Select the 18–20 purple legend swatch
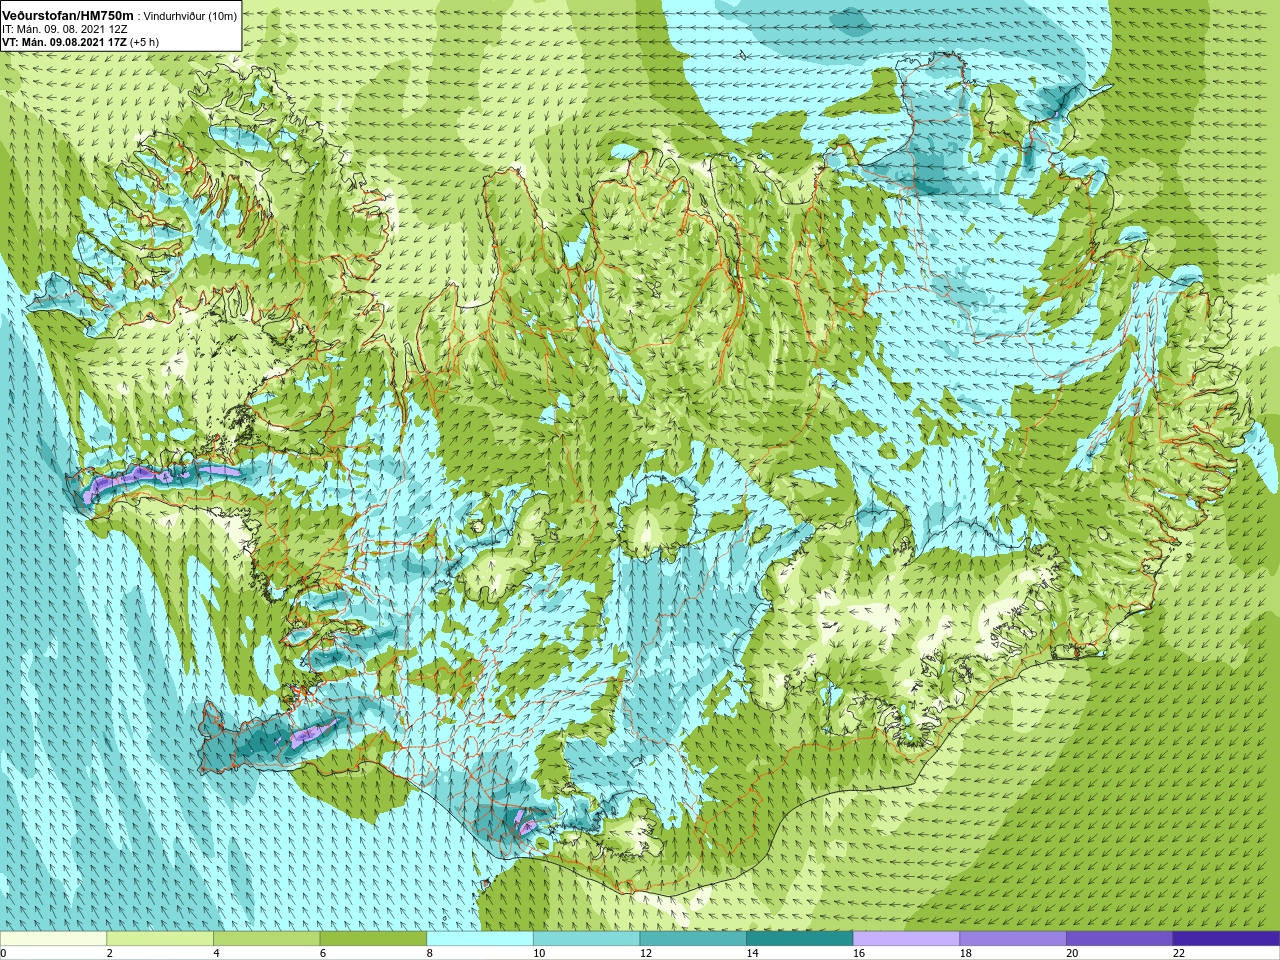Image resolution: width=1280 pixels, height=960 pixels. [x=1013, y=939]
